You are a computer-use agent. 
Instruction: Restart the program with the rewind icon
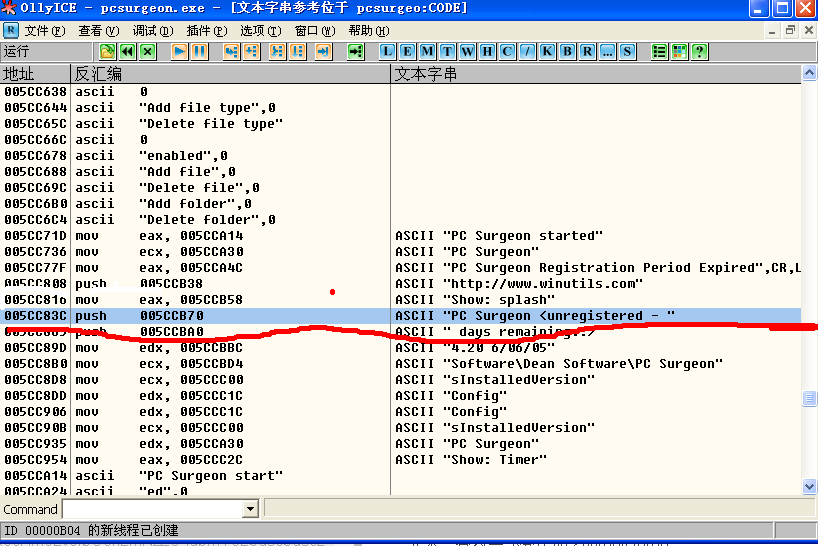coord(128,52)
